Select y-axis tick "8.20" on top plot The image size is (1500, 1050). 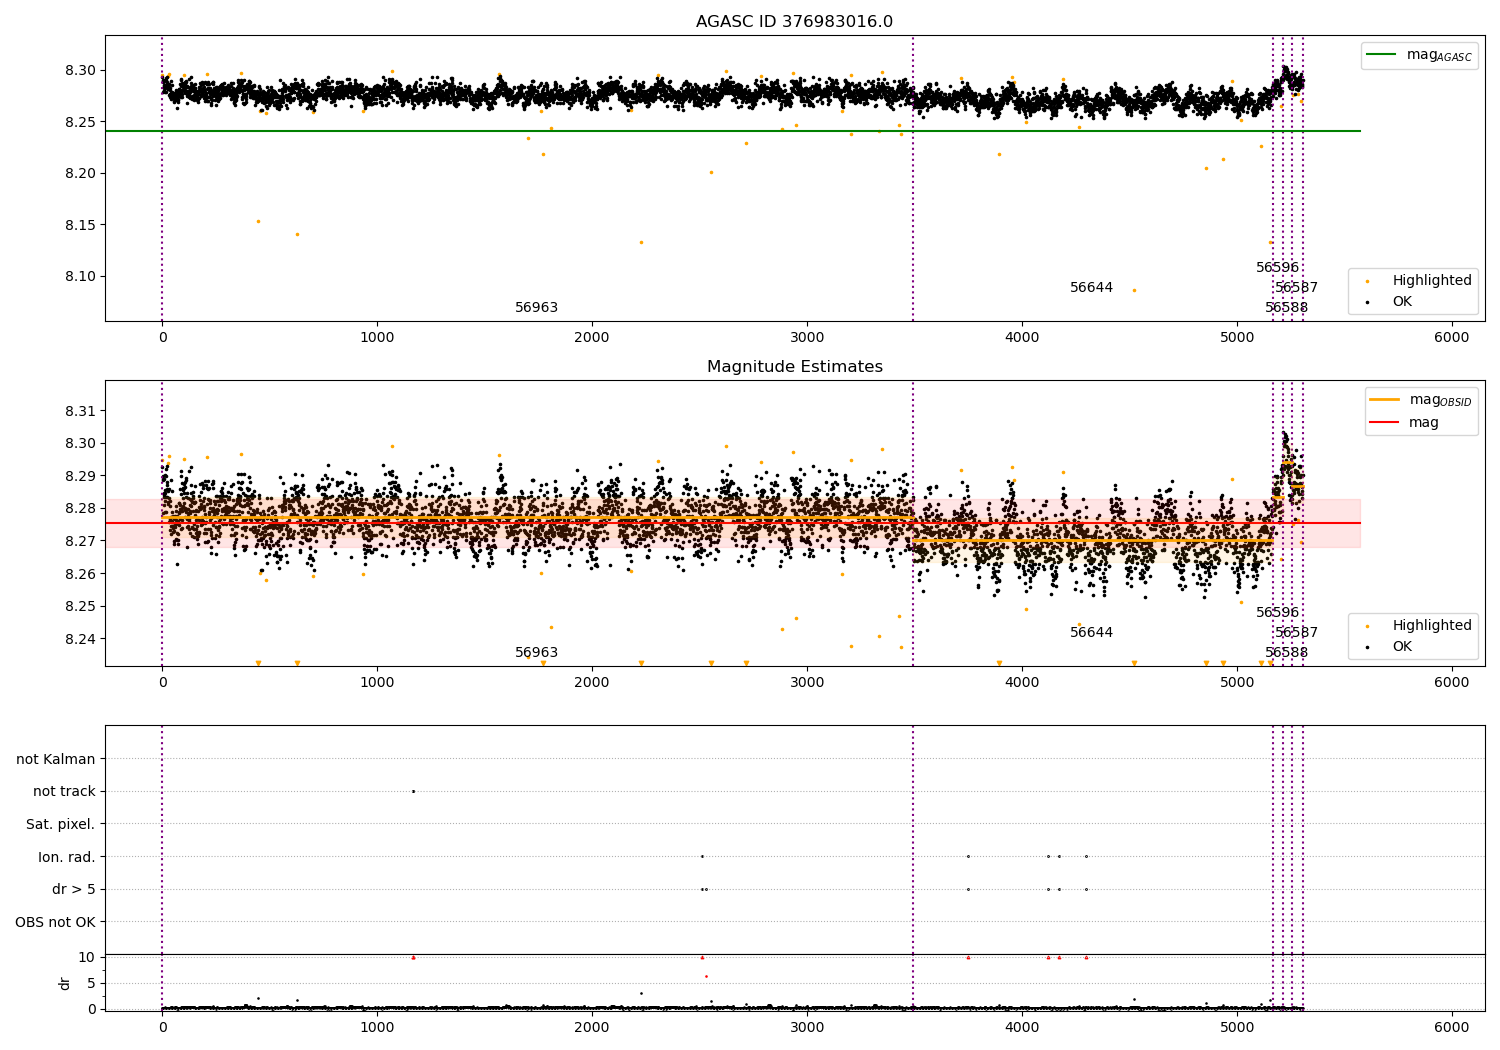pos(82,174)
